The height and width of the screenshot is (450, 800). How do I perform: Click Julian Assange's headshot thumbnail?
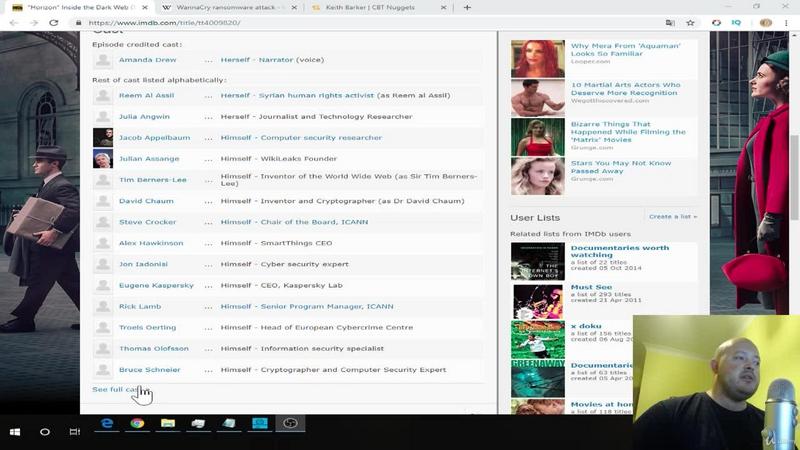coord(103,159)
